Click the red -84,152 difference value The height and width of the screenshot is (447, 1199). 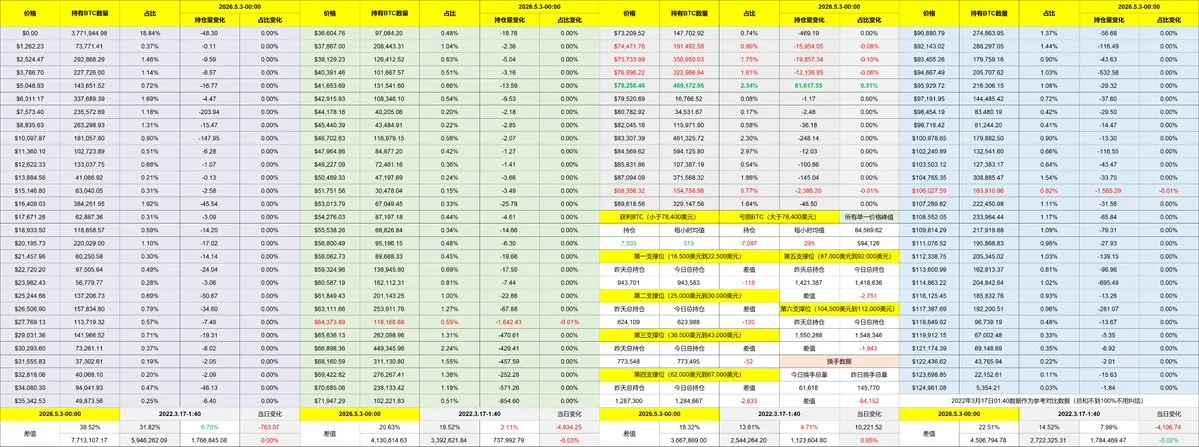[869, 399]
